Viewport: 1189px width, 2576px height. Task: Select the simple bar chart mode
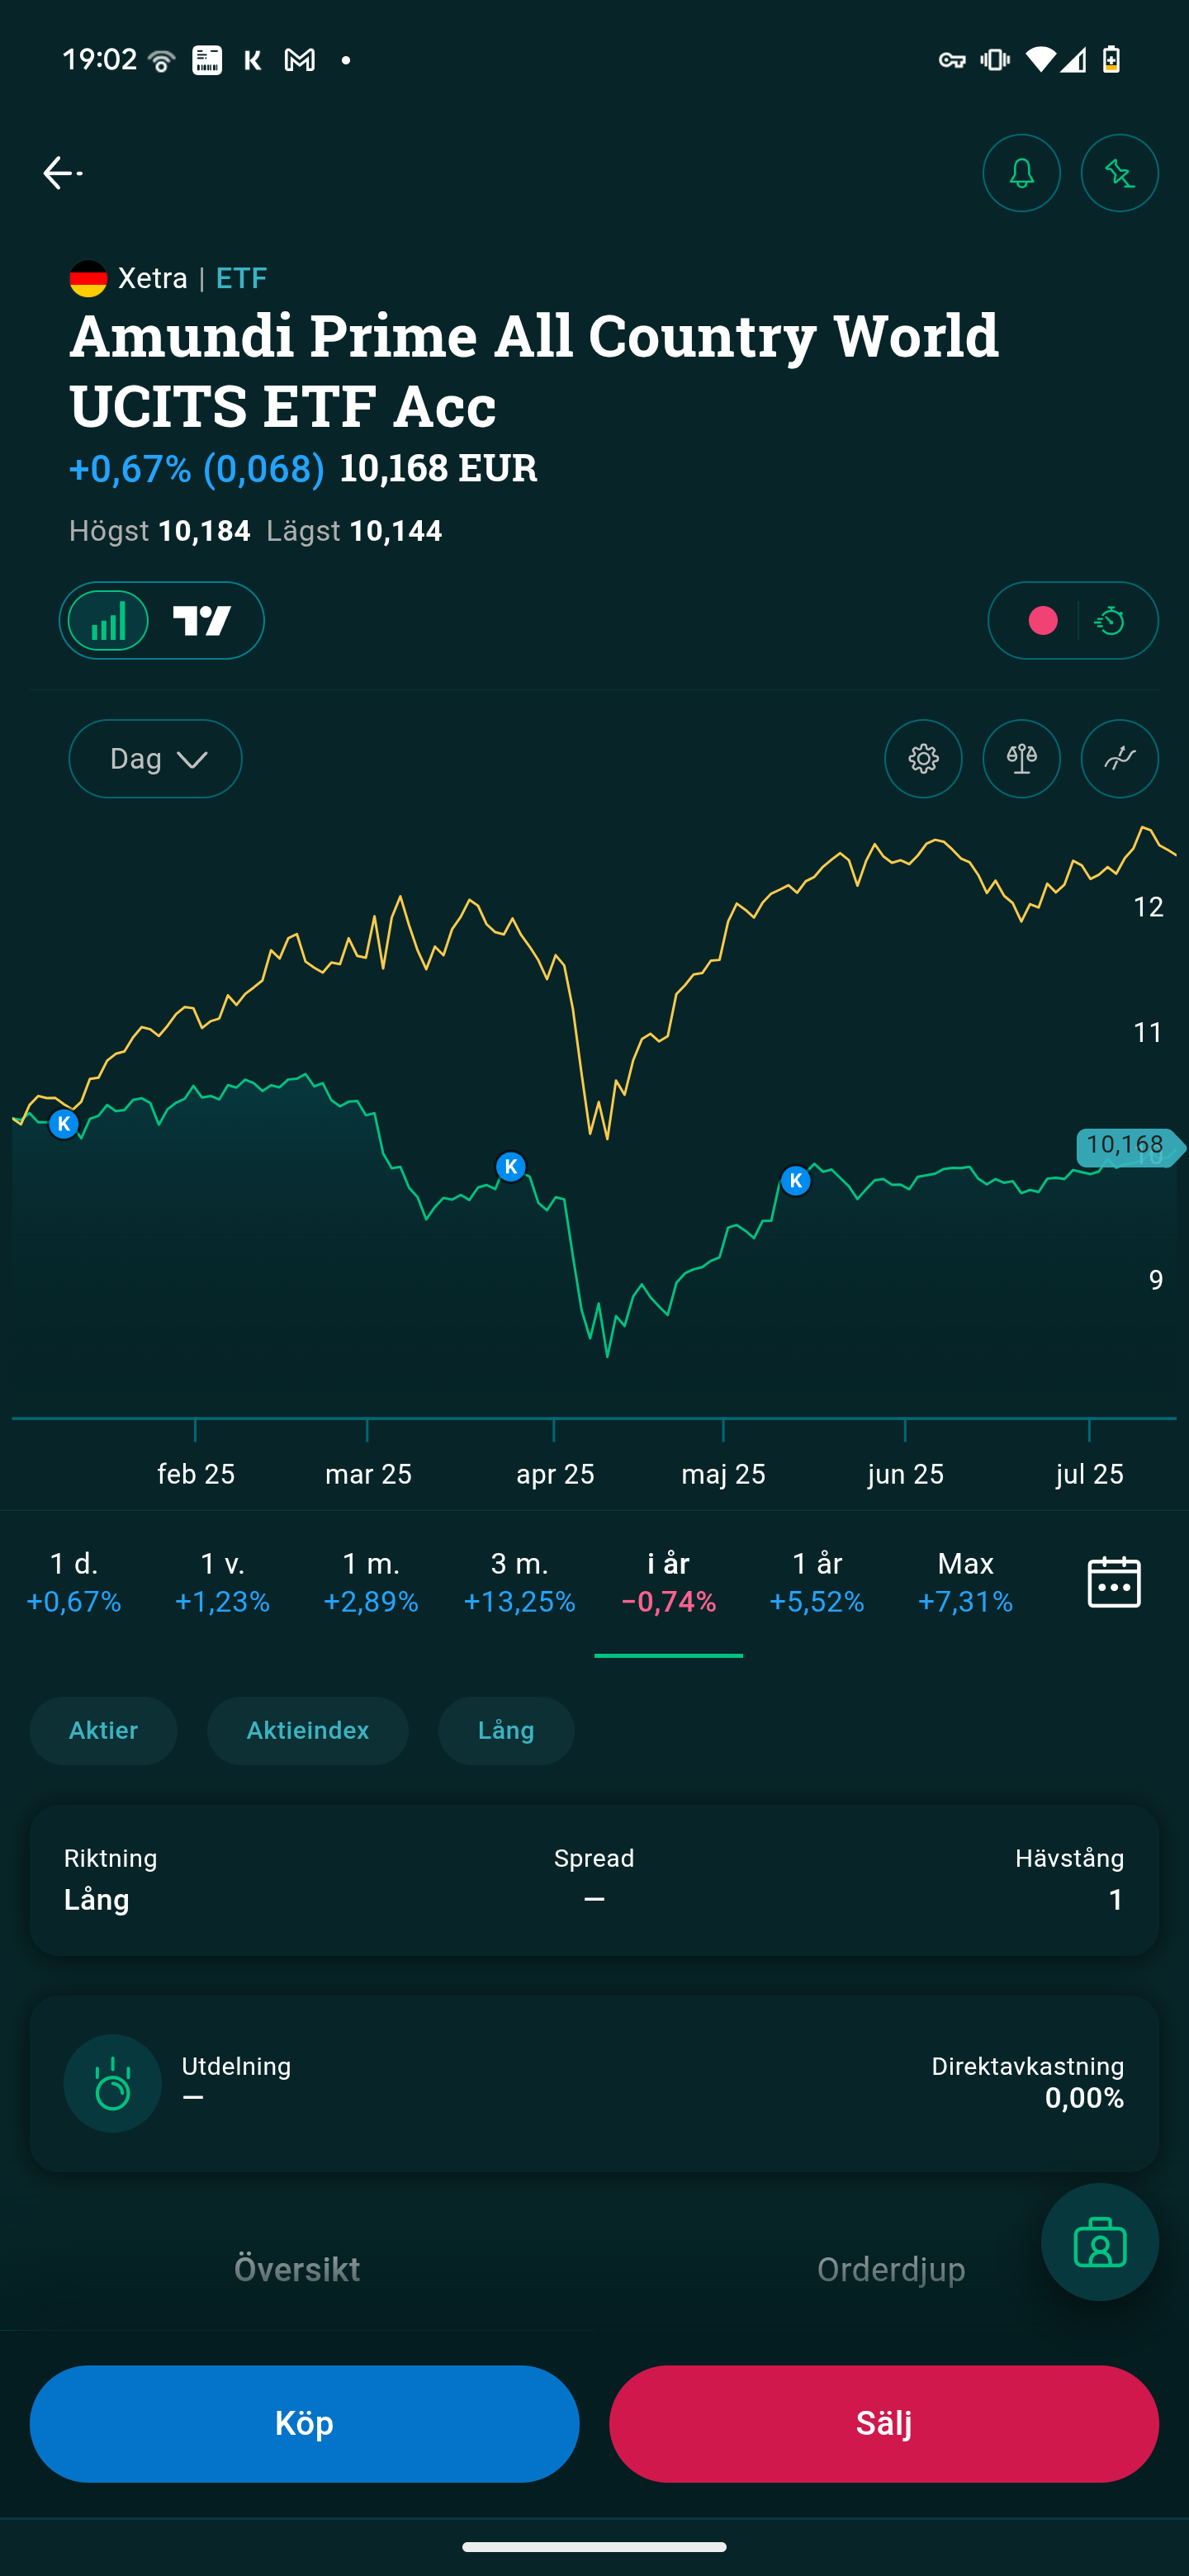click(109, 621)
